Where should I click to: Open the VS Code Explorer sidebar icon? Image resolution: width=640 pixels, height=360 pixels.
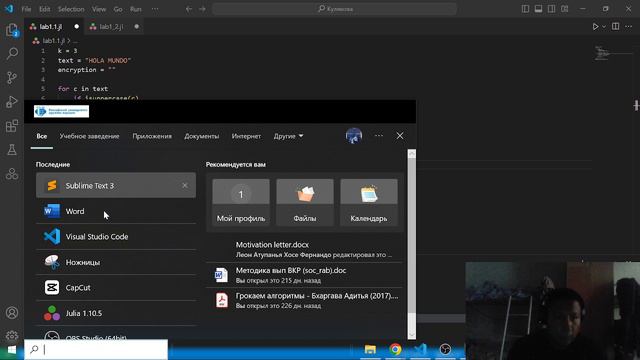click(12, 30)
